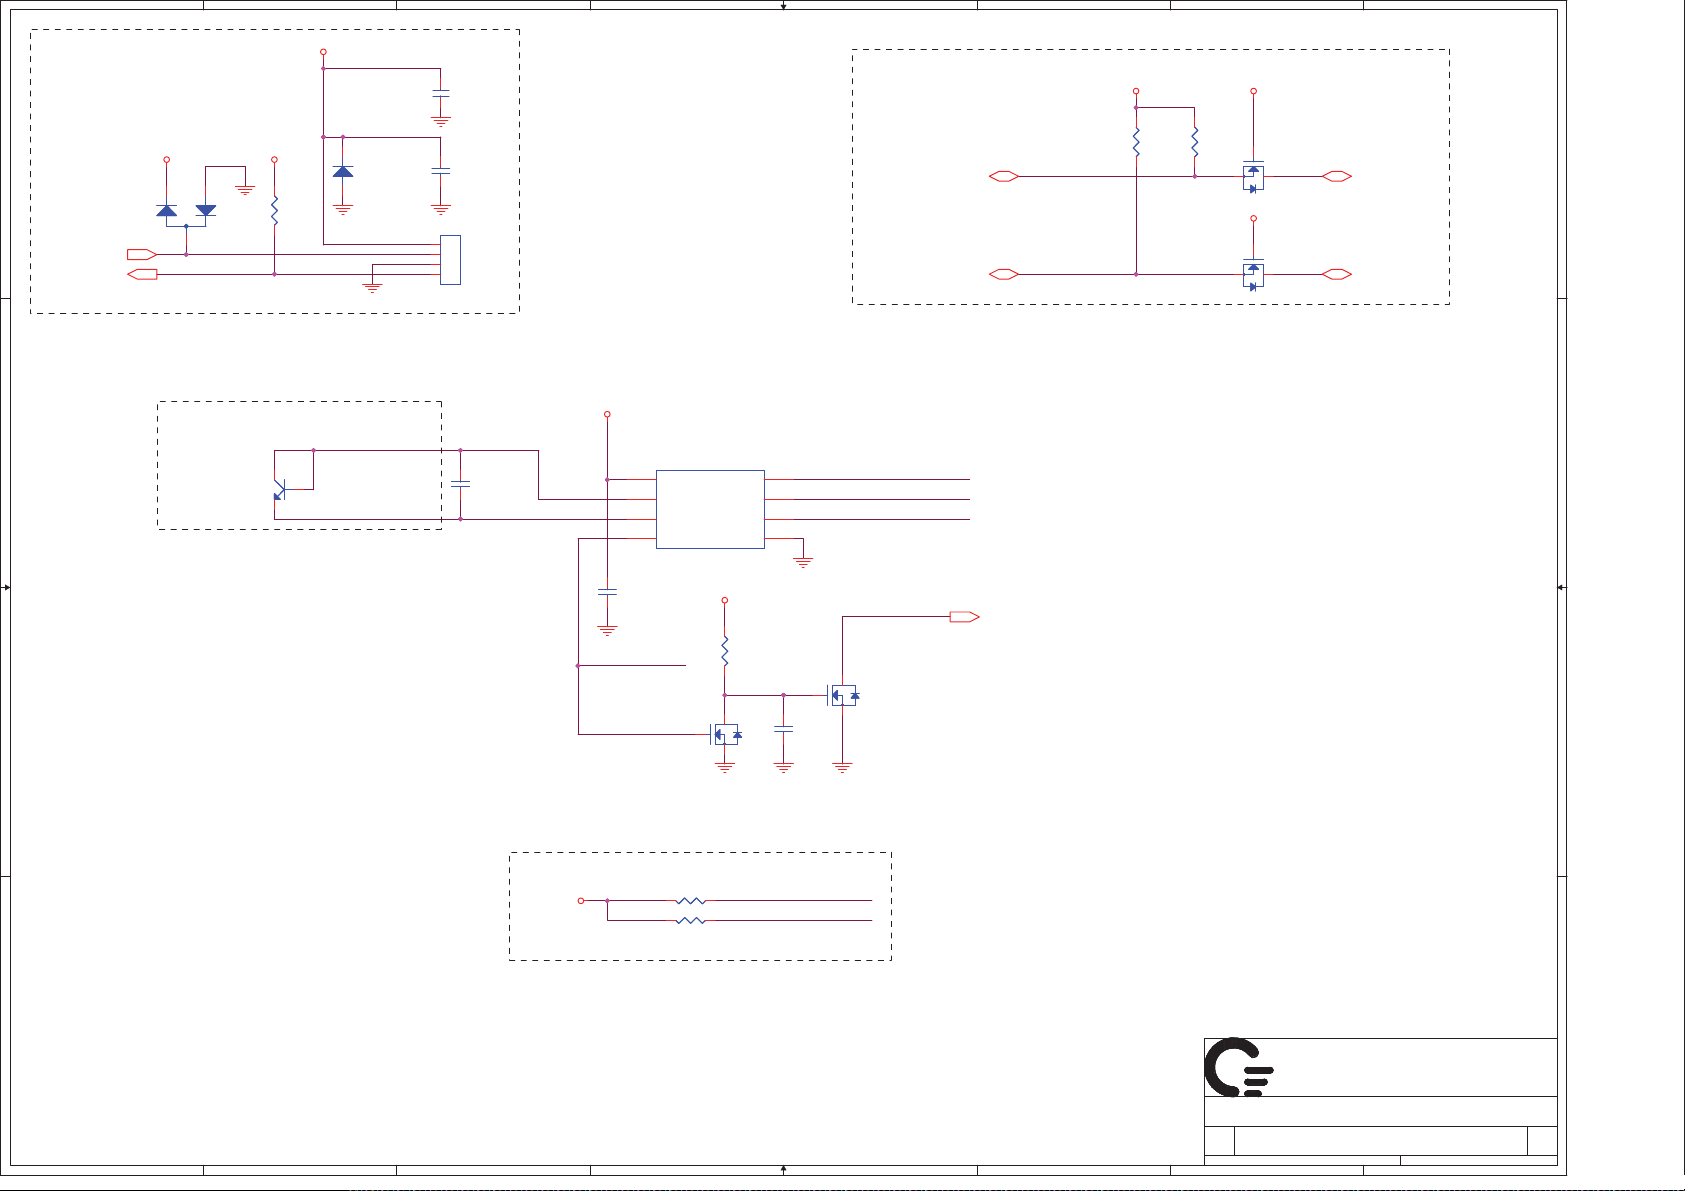Click the ground under the center capacitor between MOSFETs
The width and height of the screenshot is (1685, 1191).
pyautogui.click(x=784, y=768)
